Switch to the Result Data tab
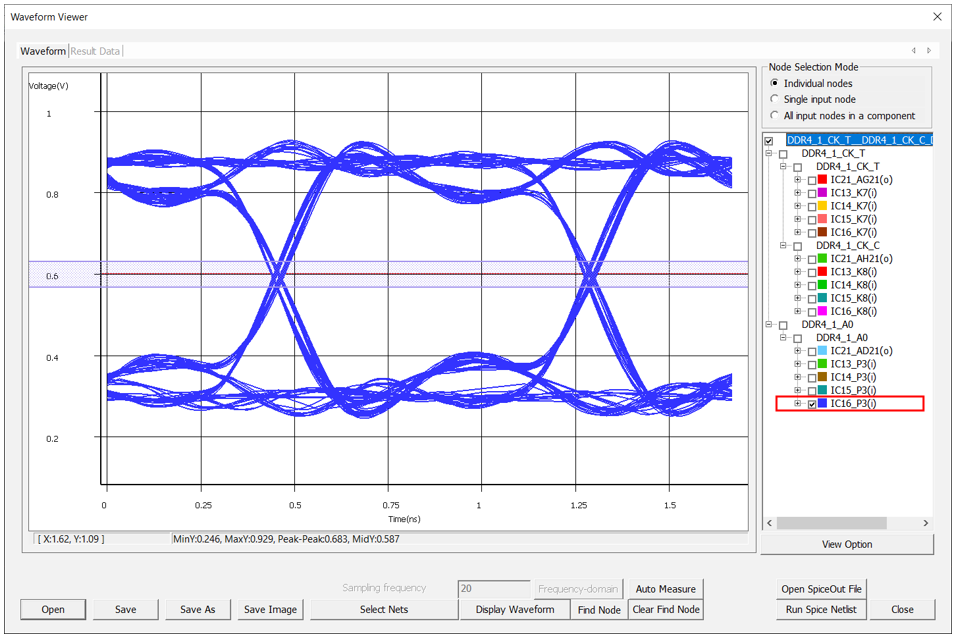 coord(96,51)
